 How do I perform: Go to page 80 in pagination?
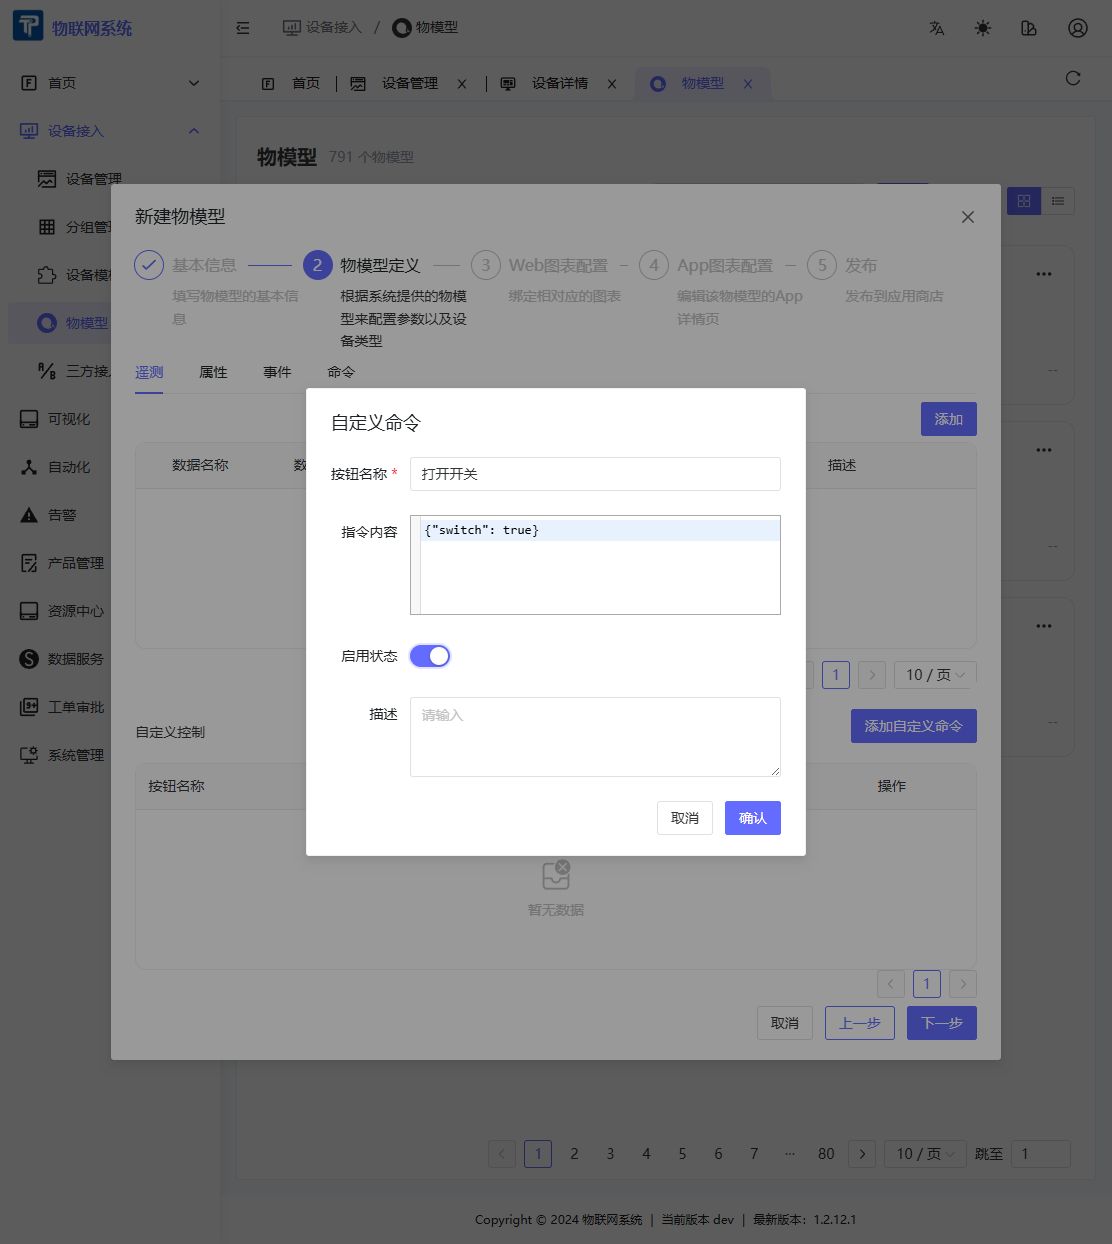click(x=826, y=1154)
